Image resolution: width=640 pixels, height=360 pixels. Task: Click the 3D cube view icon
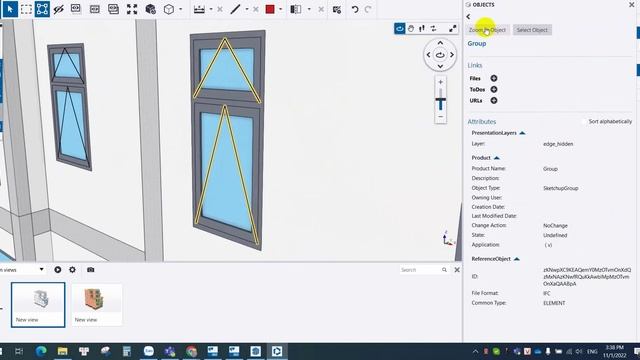pyautogui.click(x=169, y=9)
